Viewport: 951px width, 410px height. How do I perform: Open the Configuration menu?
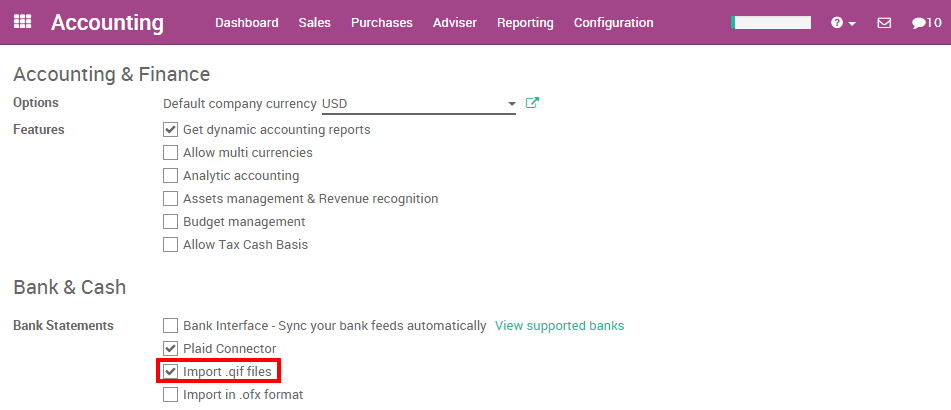point(613,22)
